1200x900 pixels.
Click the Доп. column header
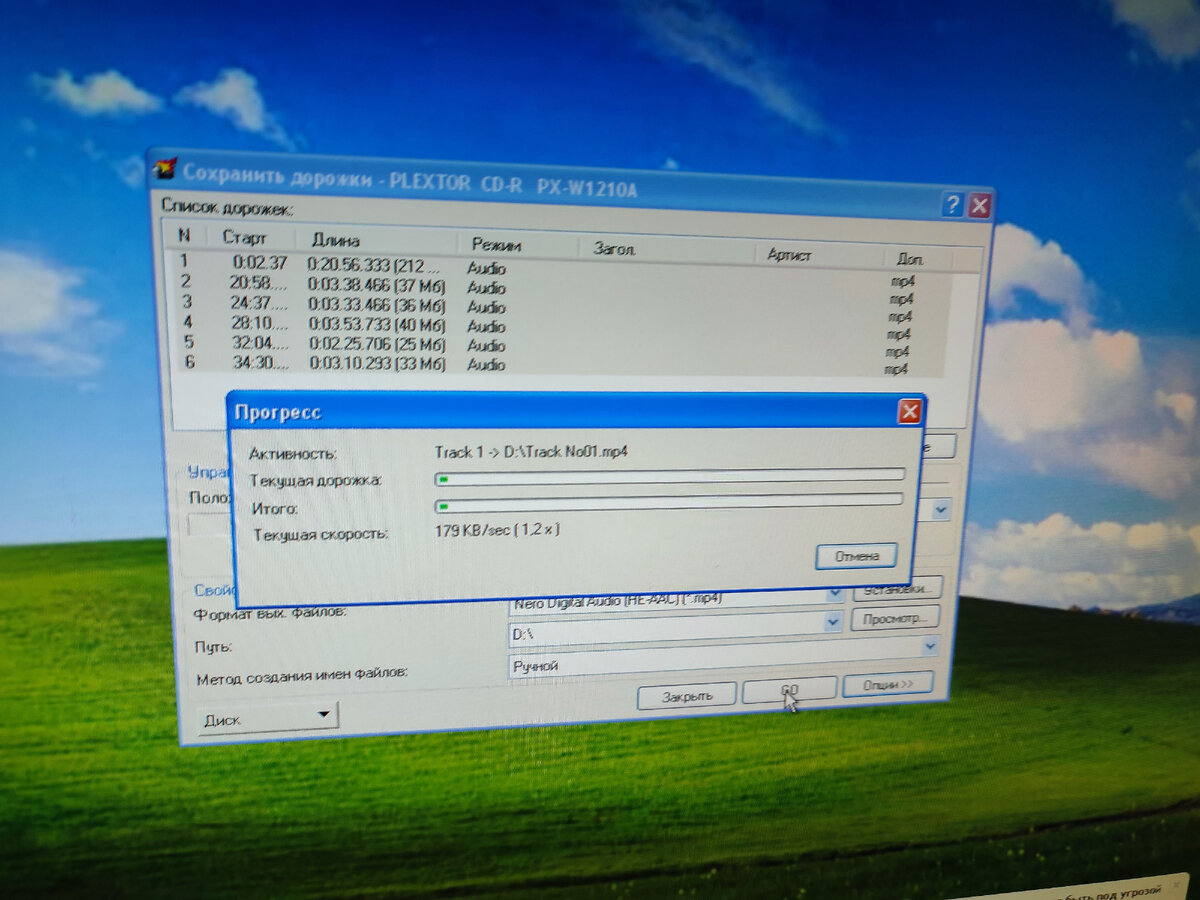tap(910, 259)
